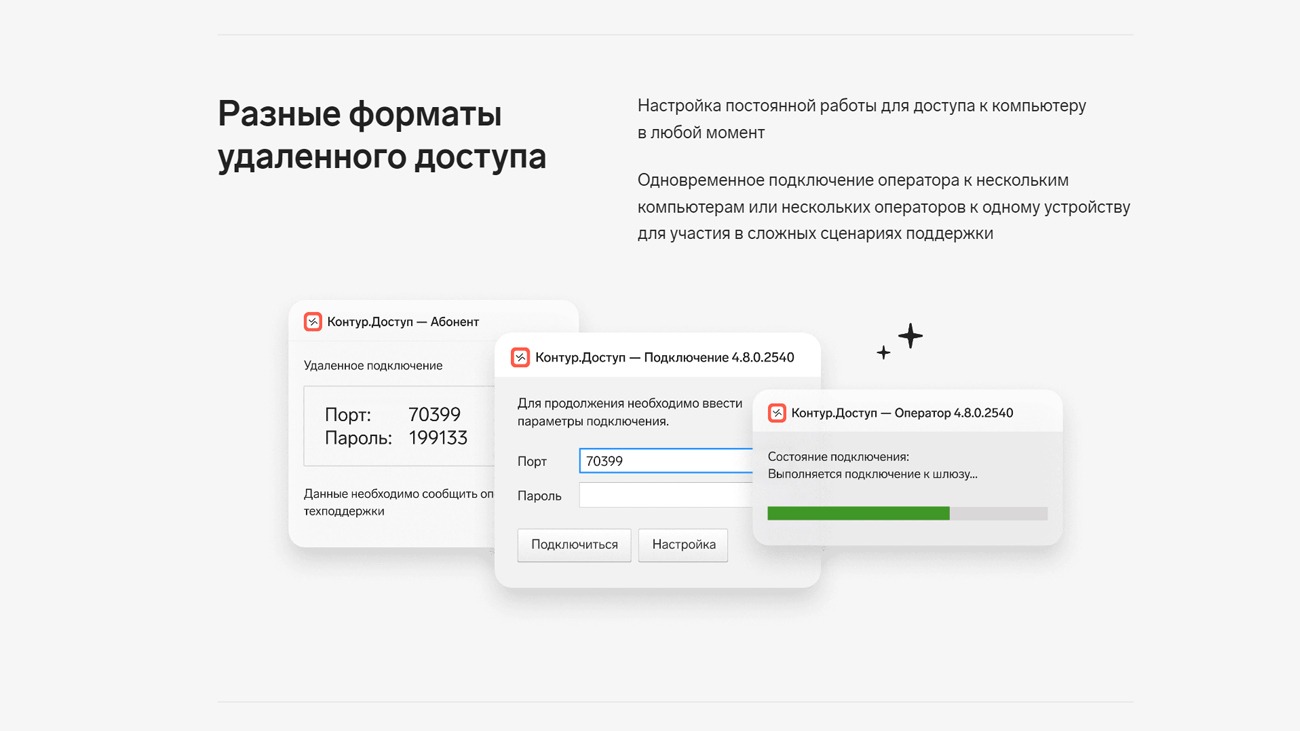Select the Абонент window title bar text
The width and height of the screenshot is (1300, 731).
tap(403, 322)
